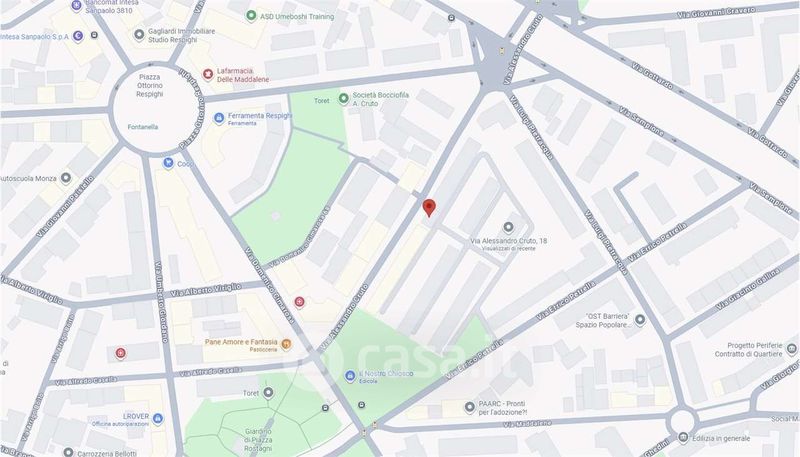Open Gagliardi Immobiliare Studio Respighi marker
The height and width of the screenshot is (457, 800).
click(139, 35)
